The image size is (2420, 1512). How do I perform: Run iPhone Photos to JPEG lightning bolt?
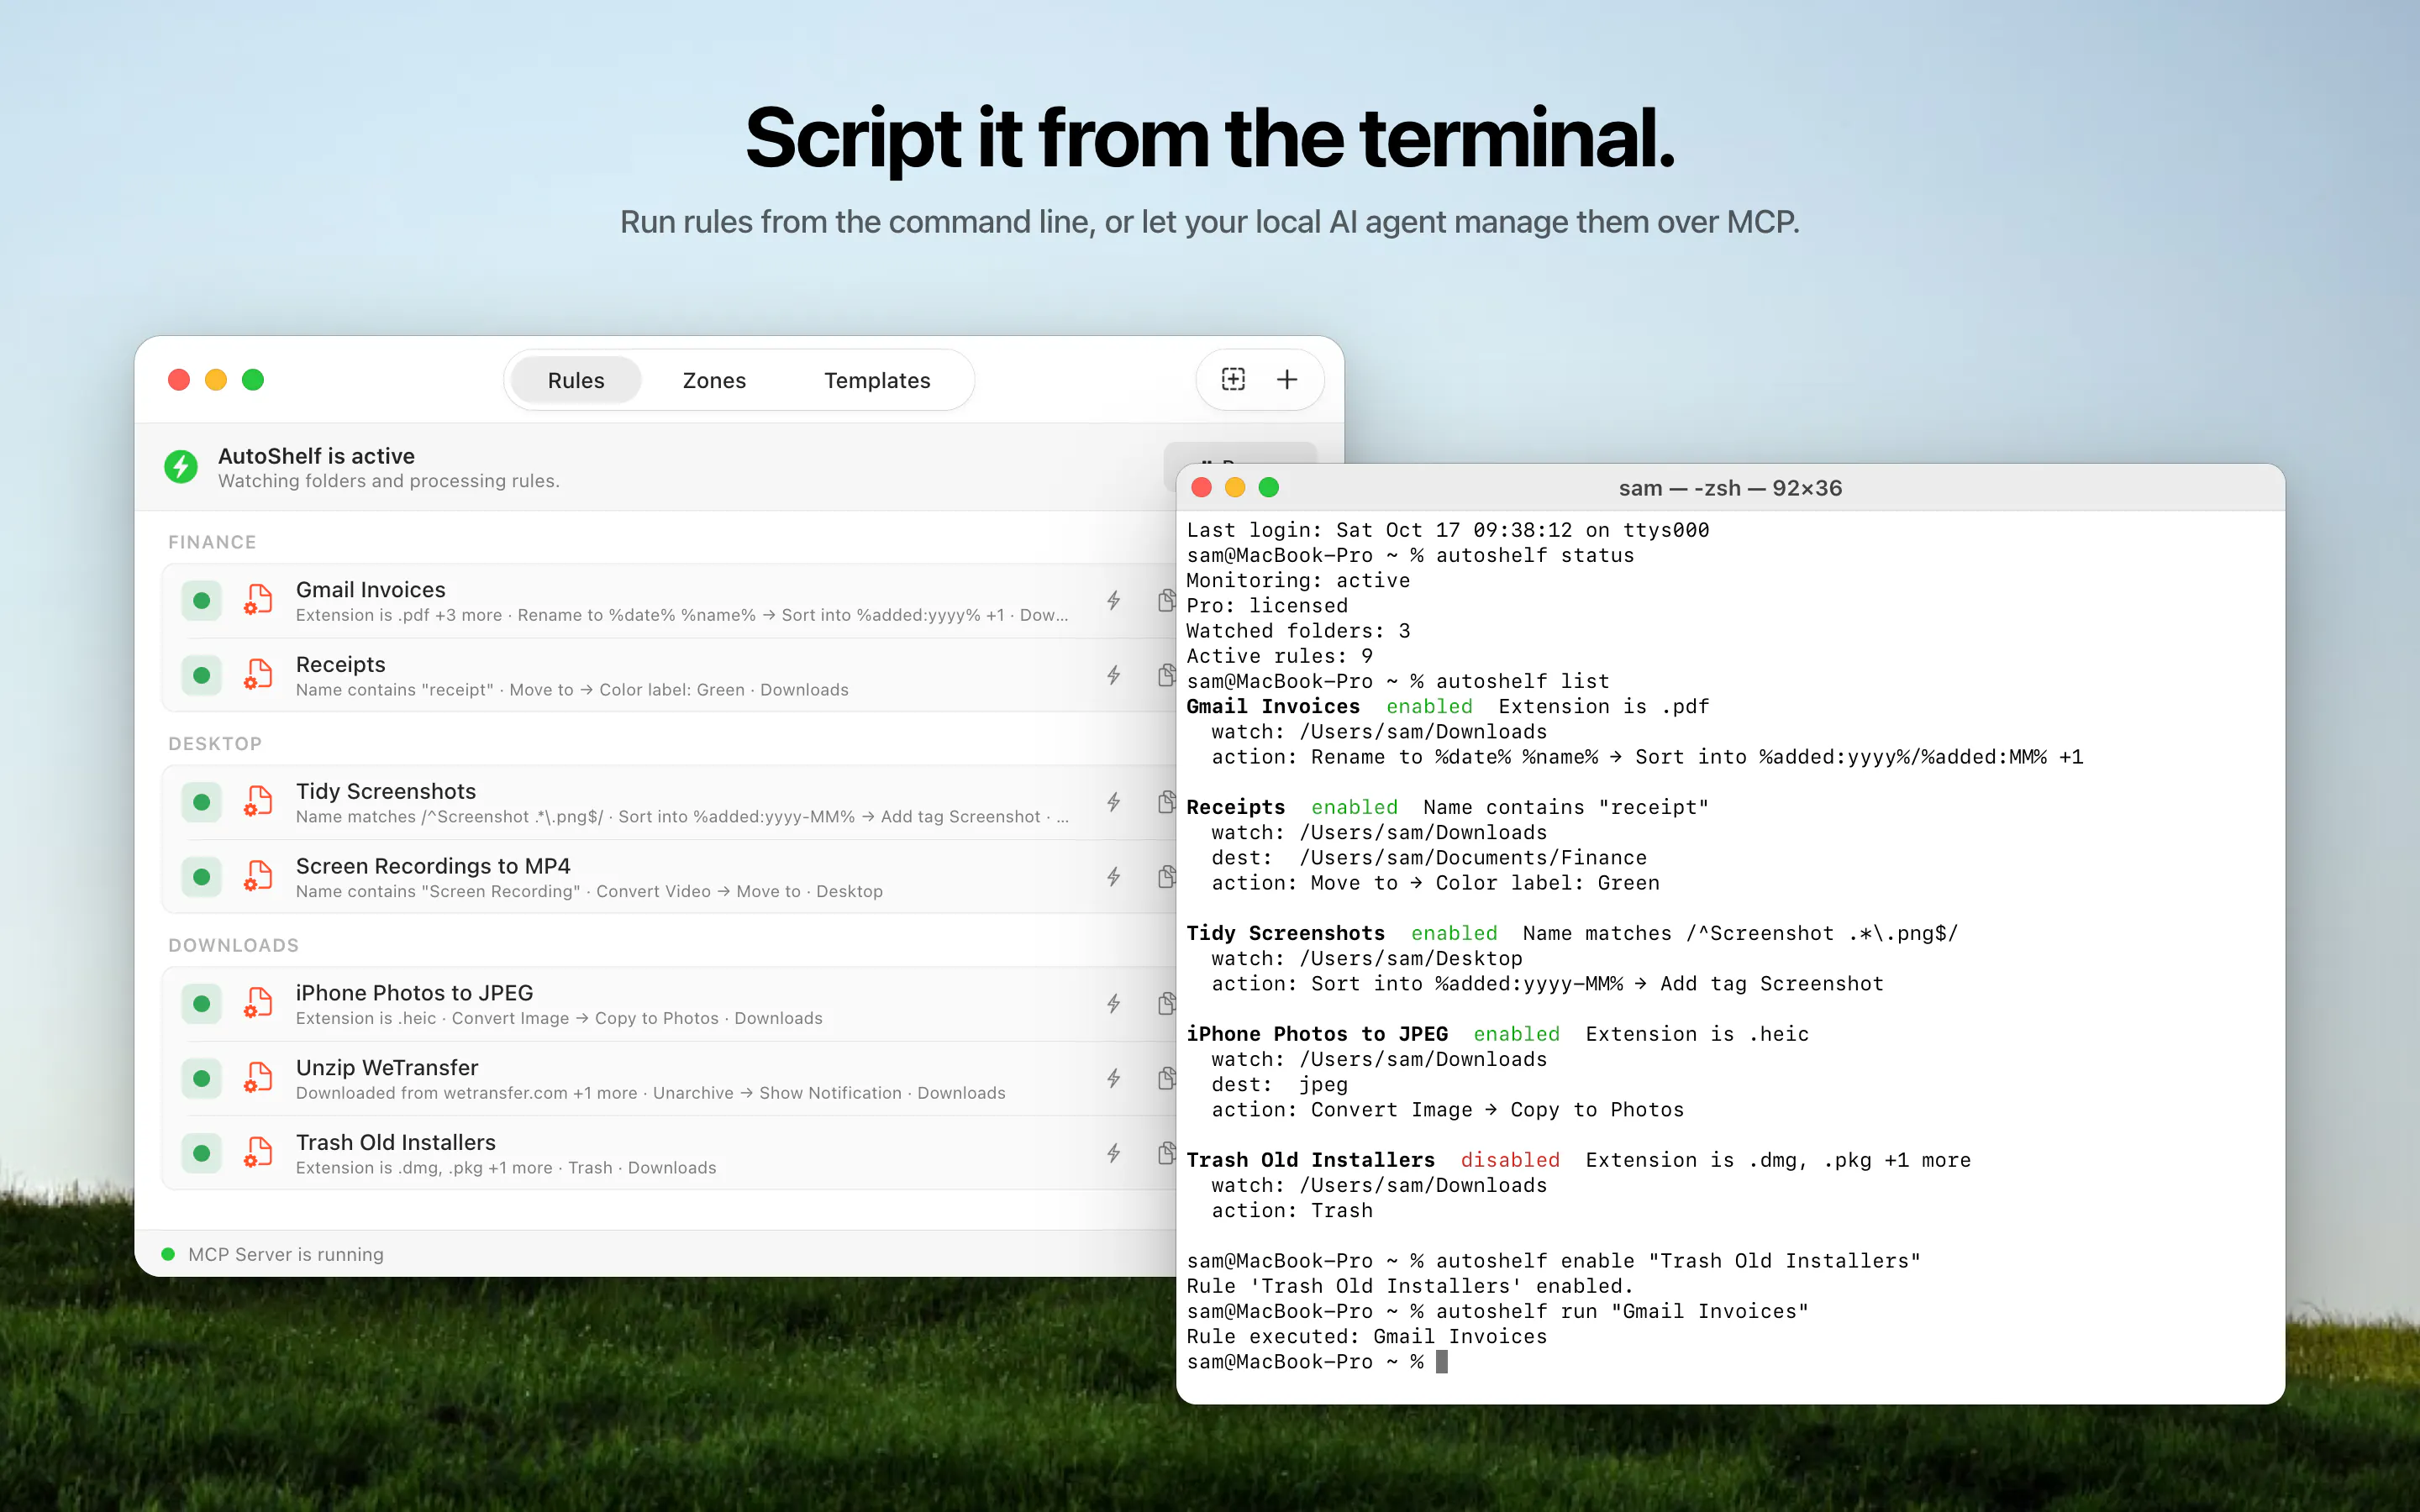coord(1113,1004)
